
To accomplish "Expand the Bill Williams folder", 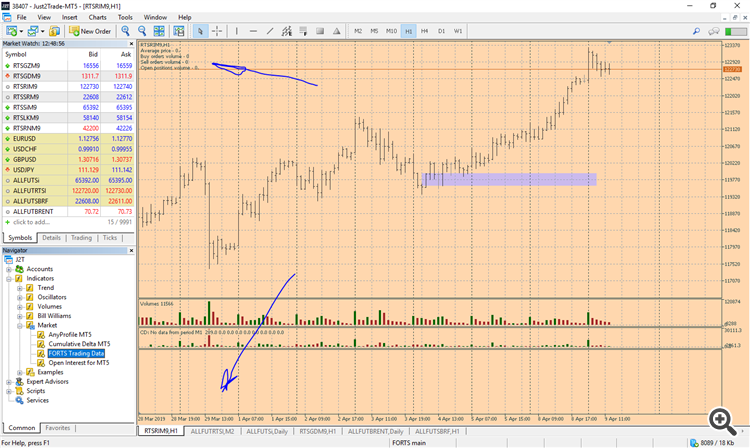I will click(20, 316).
